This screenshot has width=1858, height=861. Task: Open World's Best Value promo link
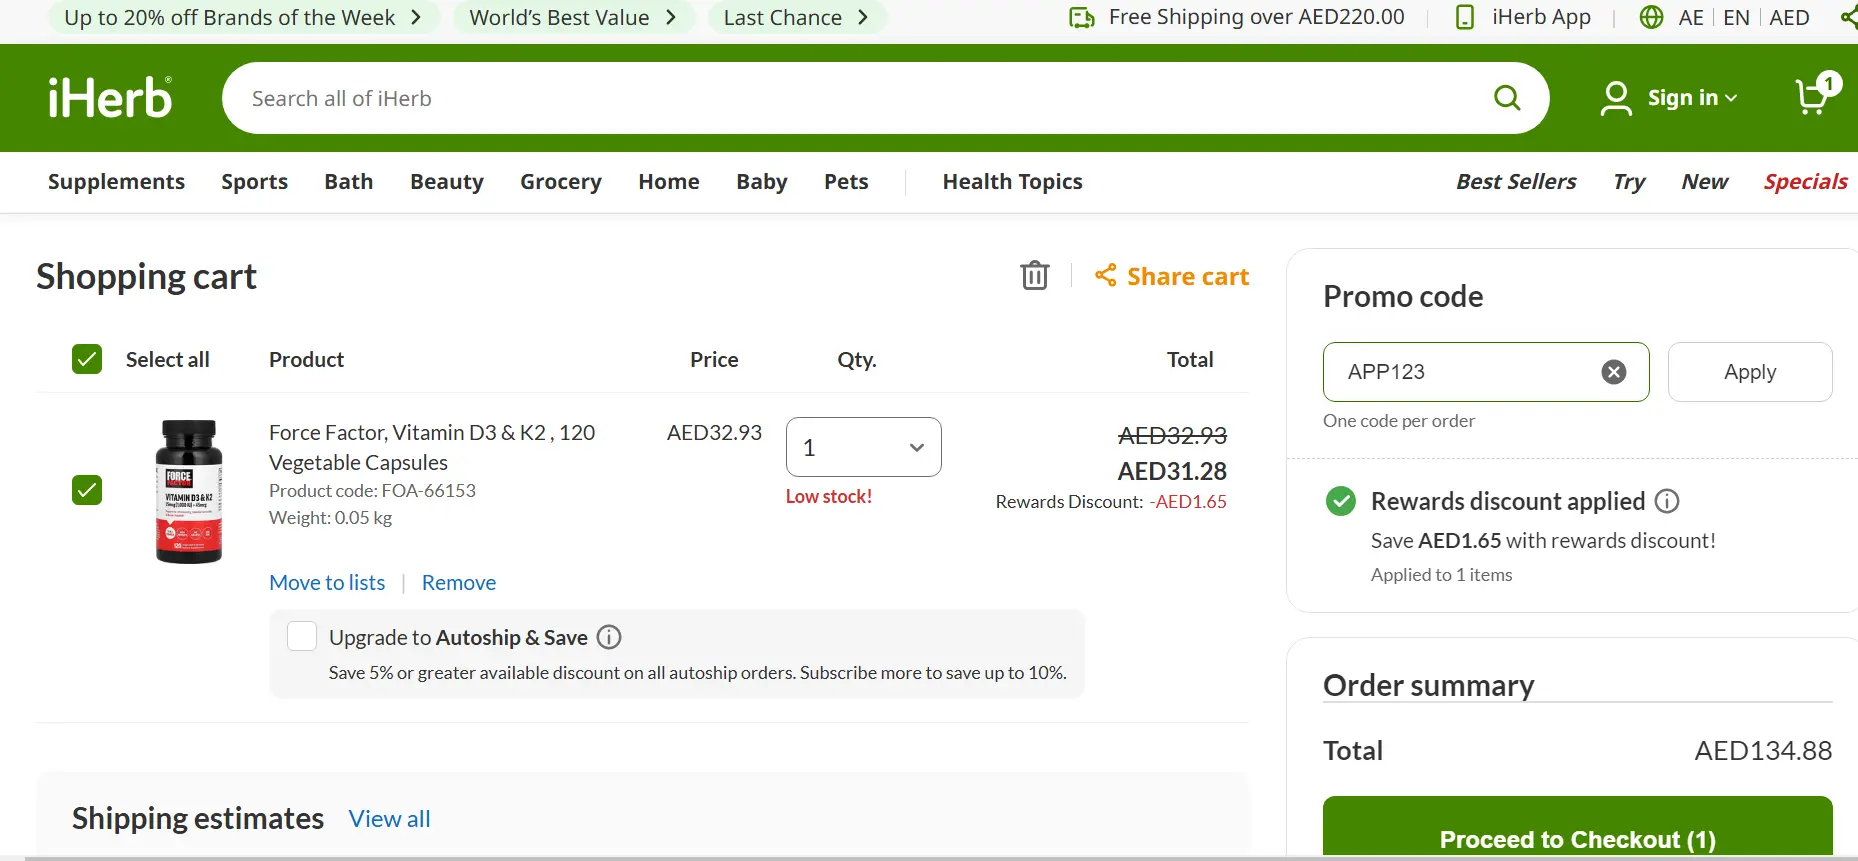click(x=573, y=17)
